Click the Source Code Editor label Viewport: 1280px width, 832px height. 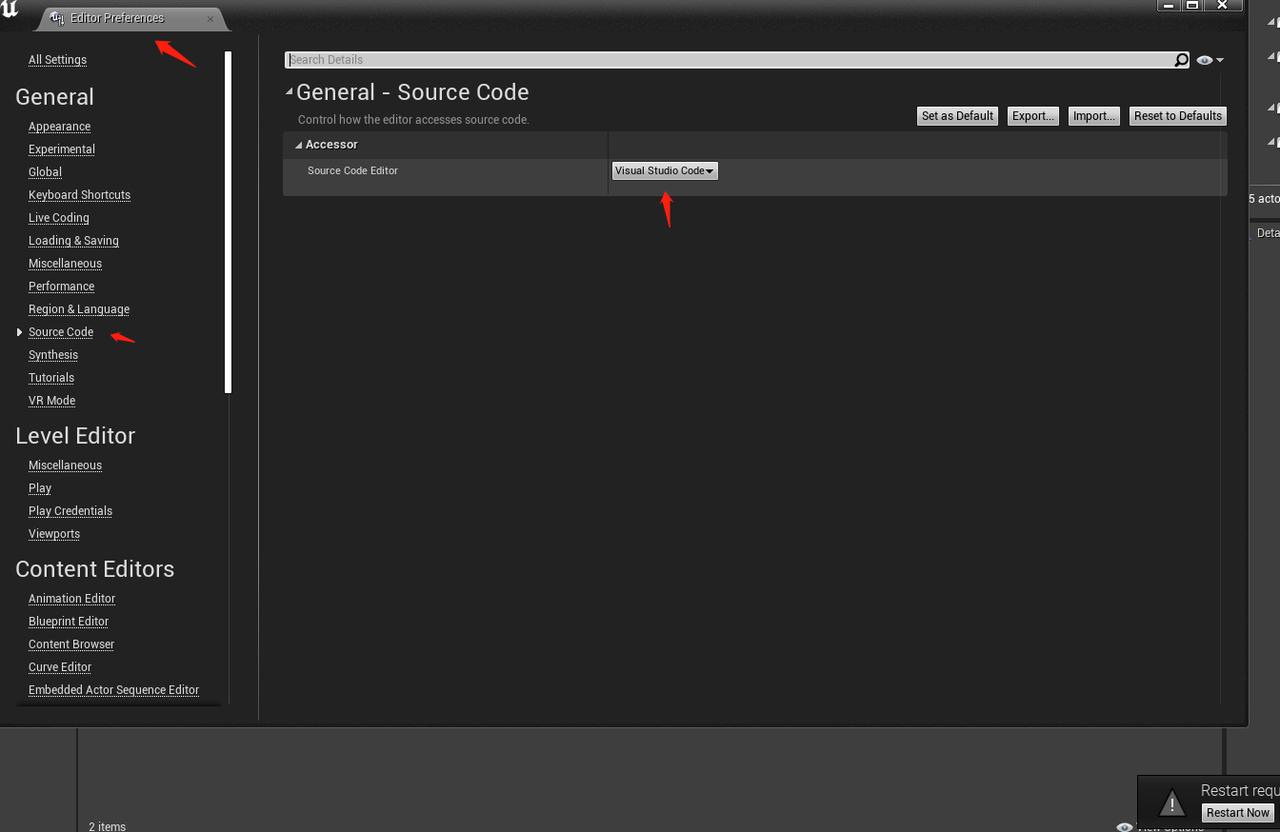[353, 171]
